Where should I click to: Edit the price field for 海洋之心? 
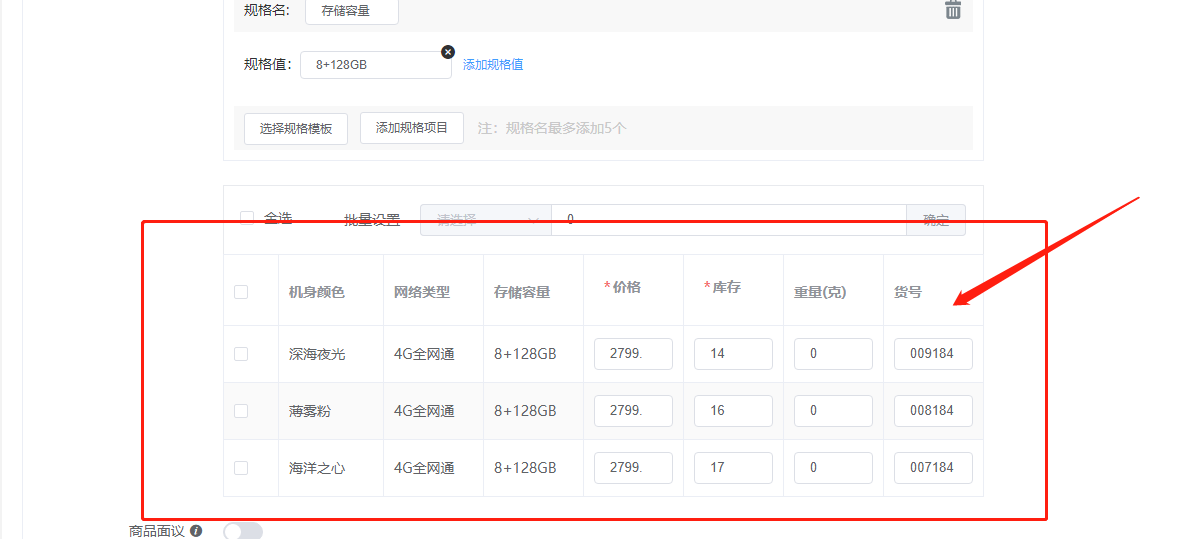click(x=633, y=468)
